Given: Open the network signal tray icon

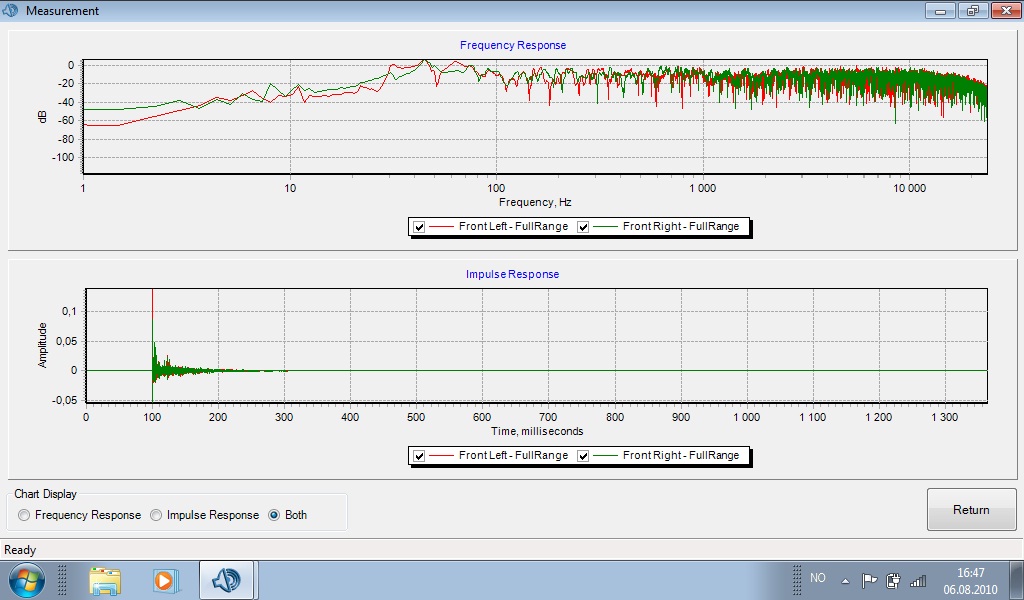Looking at the screenshot, I should 917,579.
